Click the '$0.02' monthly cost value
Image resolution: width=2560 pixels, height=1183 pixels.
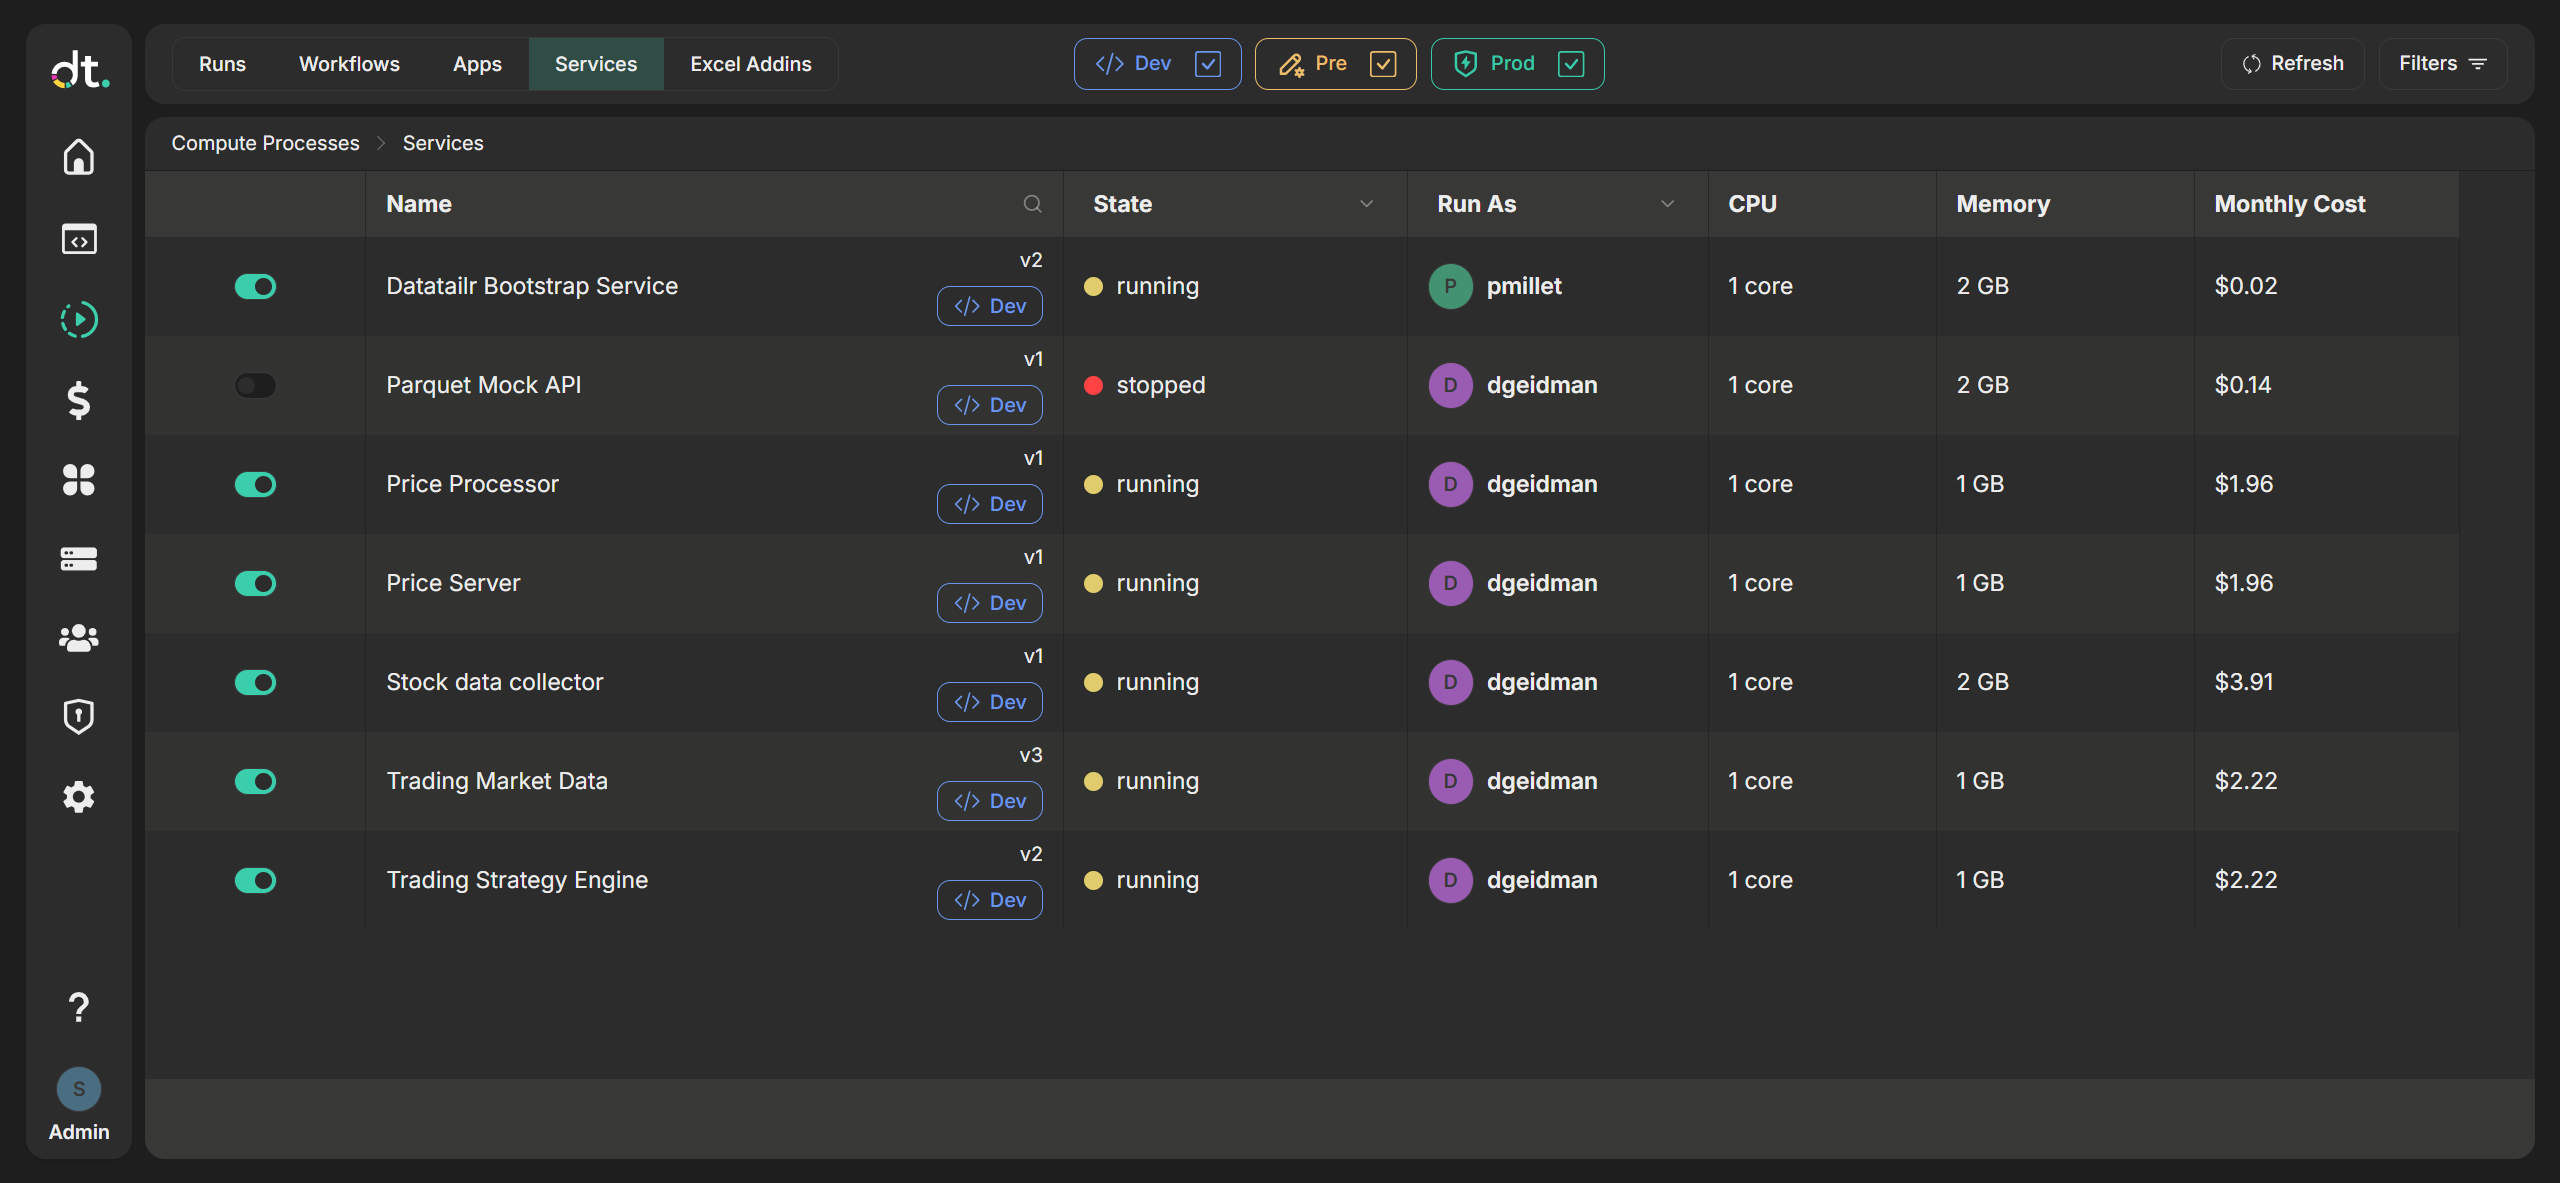tap(2246, 286)
